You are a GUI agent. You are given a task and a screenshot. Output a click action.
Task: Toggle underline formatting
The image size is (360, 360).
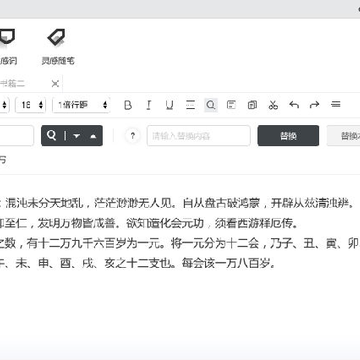click(170, 105)
